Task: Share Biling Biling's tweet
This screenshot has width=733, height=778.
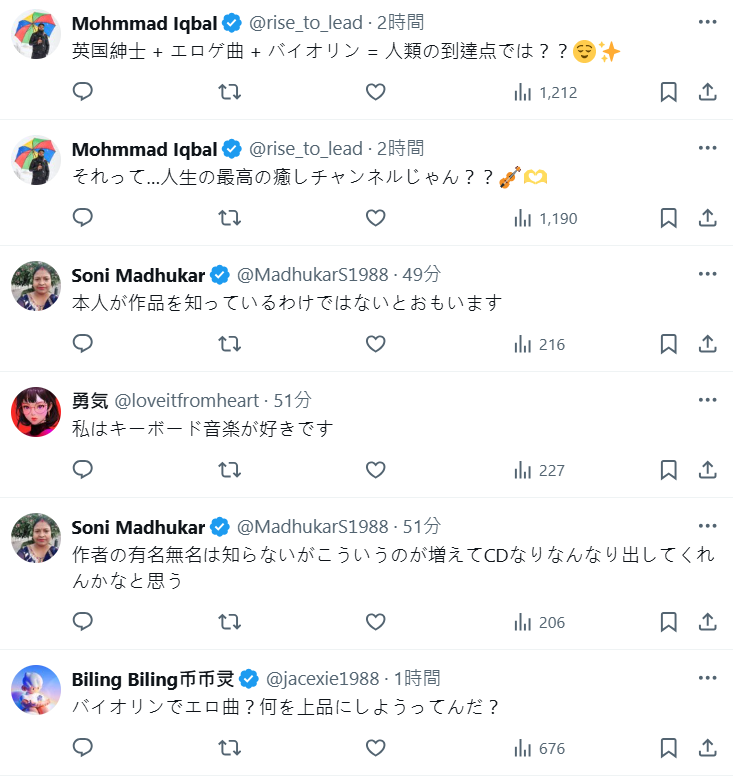Action: 707,748
